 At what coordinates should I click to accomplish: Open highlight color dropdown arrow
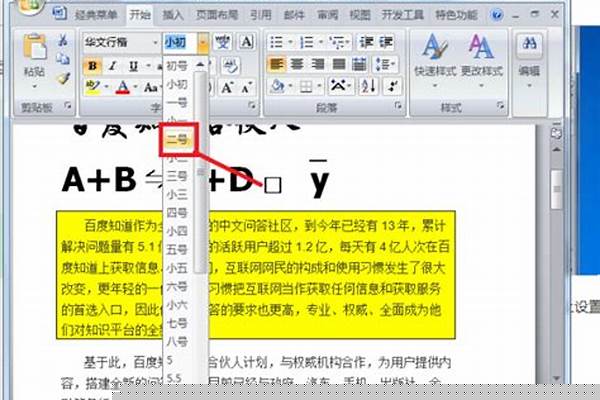coord(106,87)
